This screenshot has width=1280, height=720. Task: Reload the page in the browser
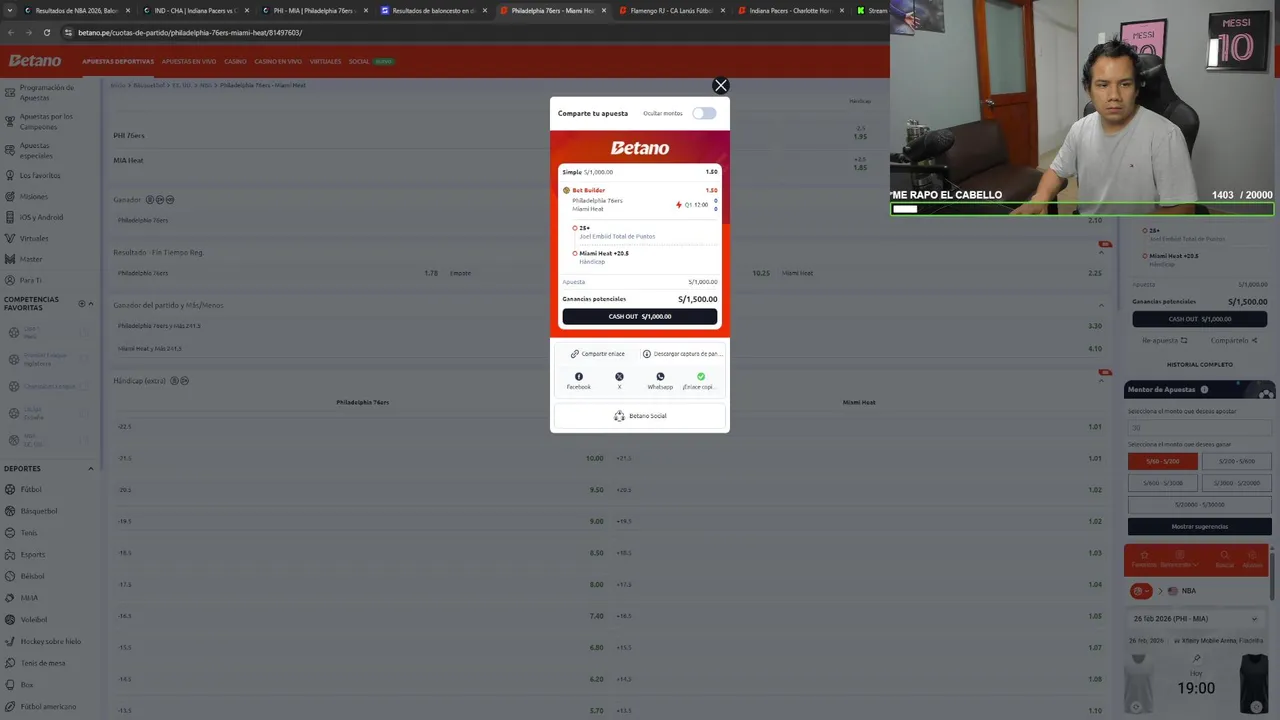pos(47,32)
